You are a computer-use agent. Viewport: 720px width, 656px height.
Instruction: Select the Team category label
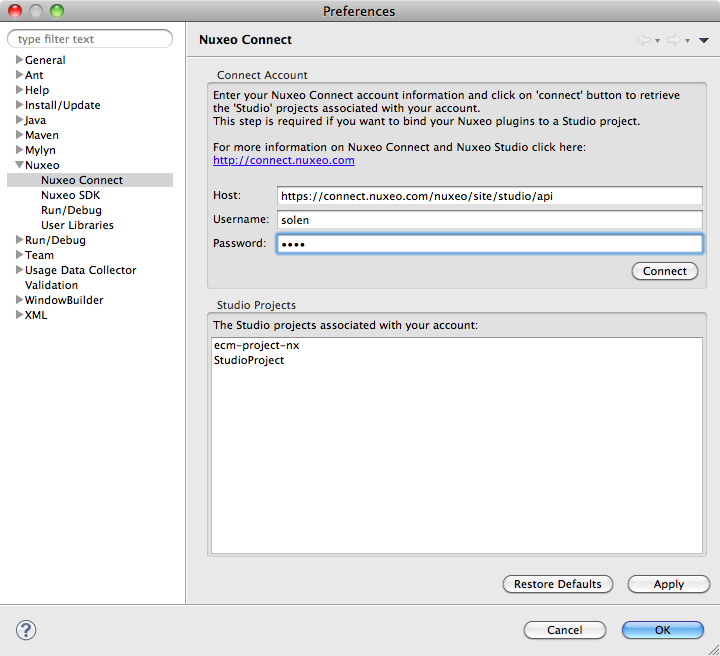[x=39, y=255]
